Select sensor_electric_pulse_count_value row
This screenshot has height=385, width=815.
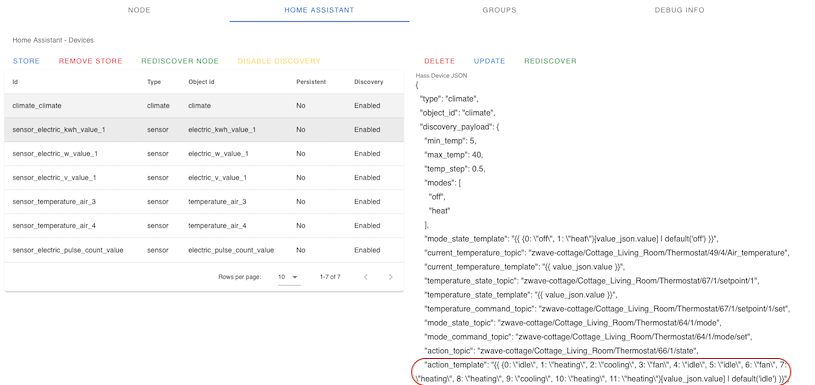coord(204,250)
